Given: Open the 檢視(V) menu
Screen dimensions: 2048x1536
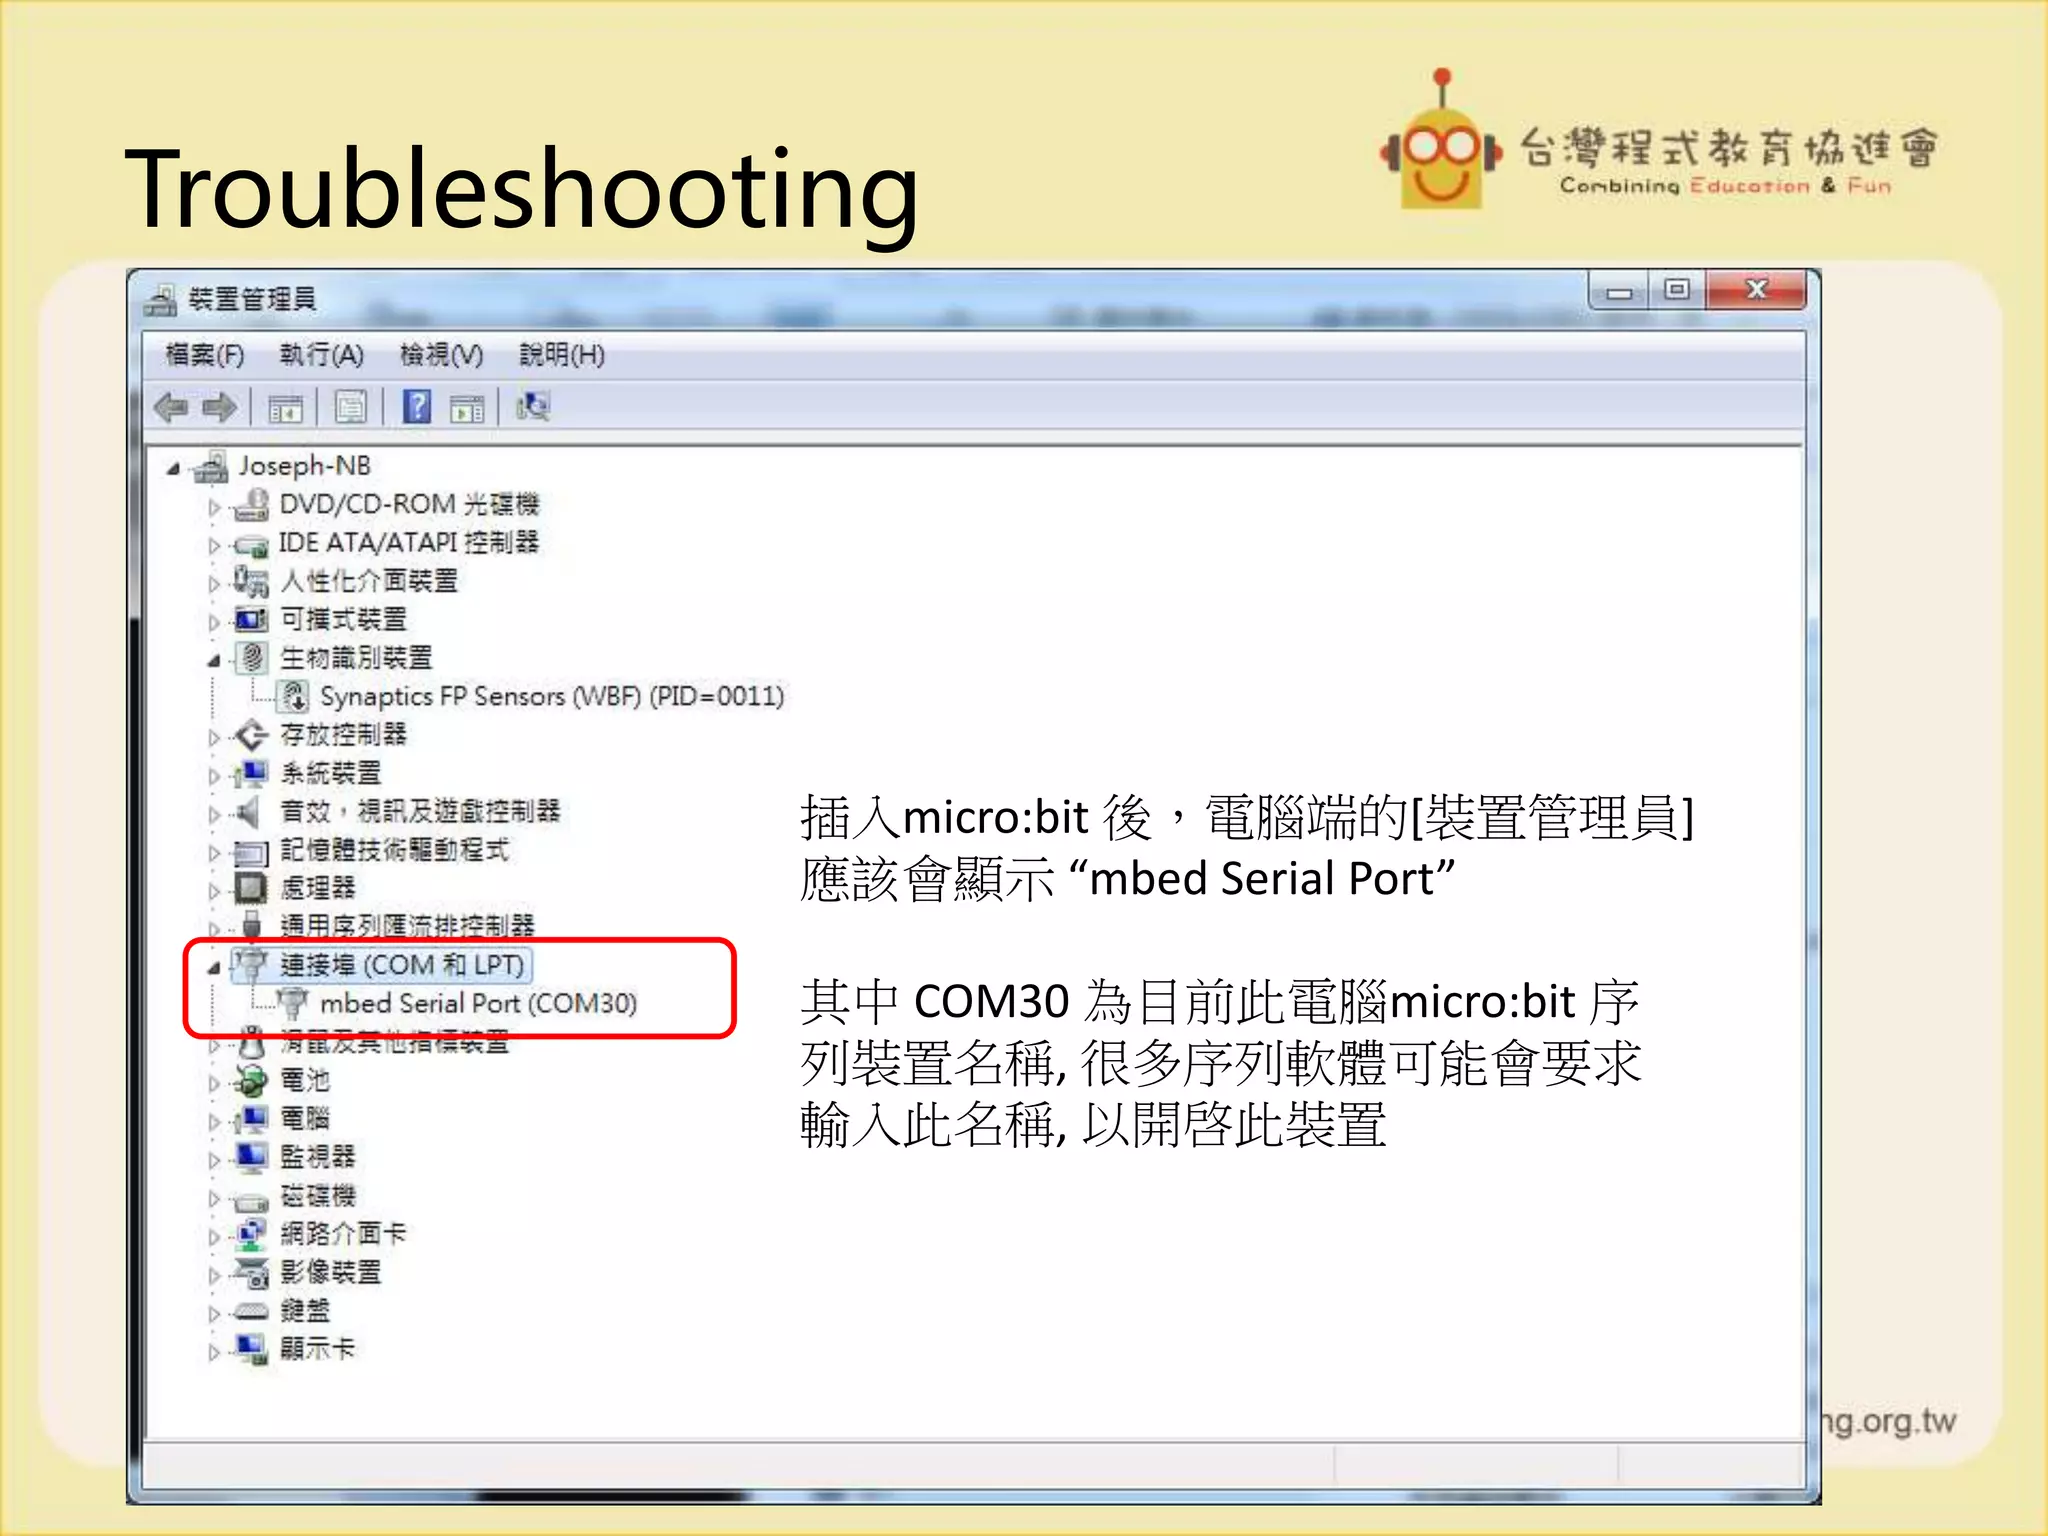Looking at the screenshot, I should click(441, 355).
